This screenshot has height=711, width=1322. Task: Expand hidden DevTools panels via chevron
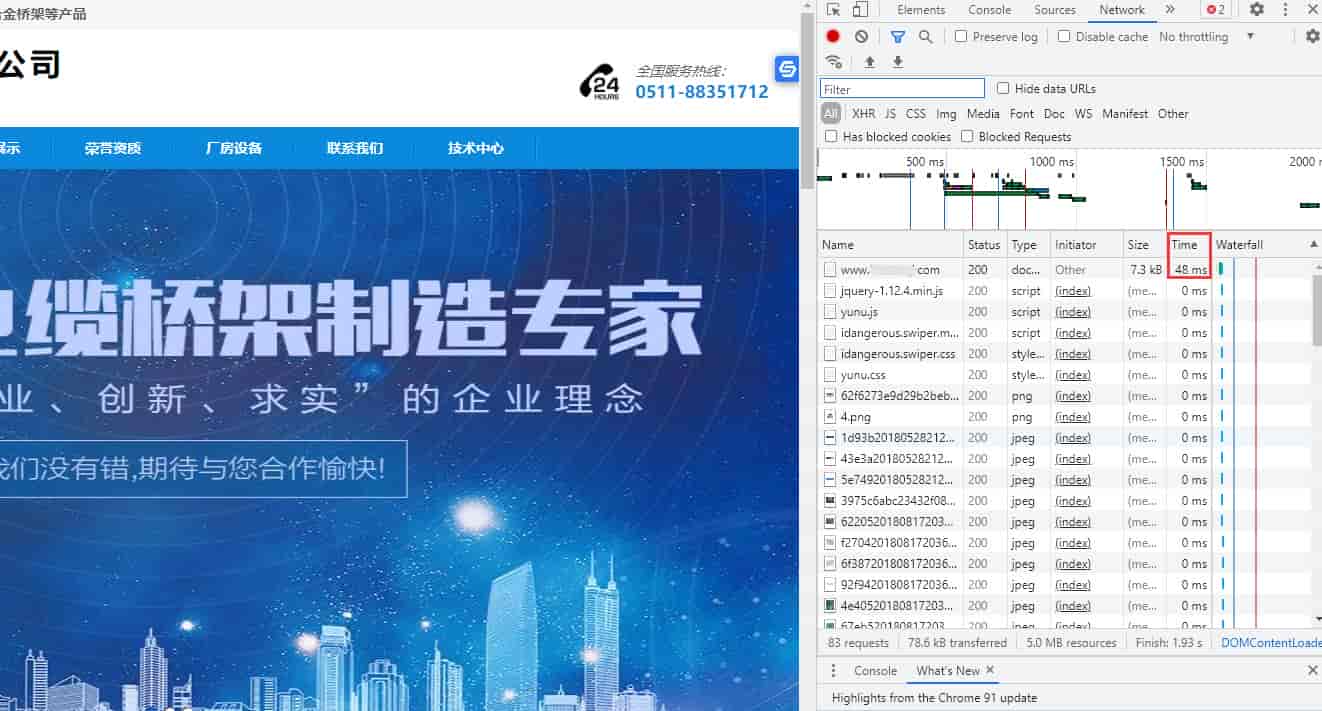click(x=1171, y=10)
